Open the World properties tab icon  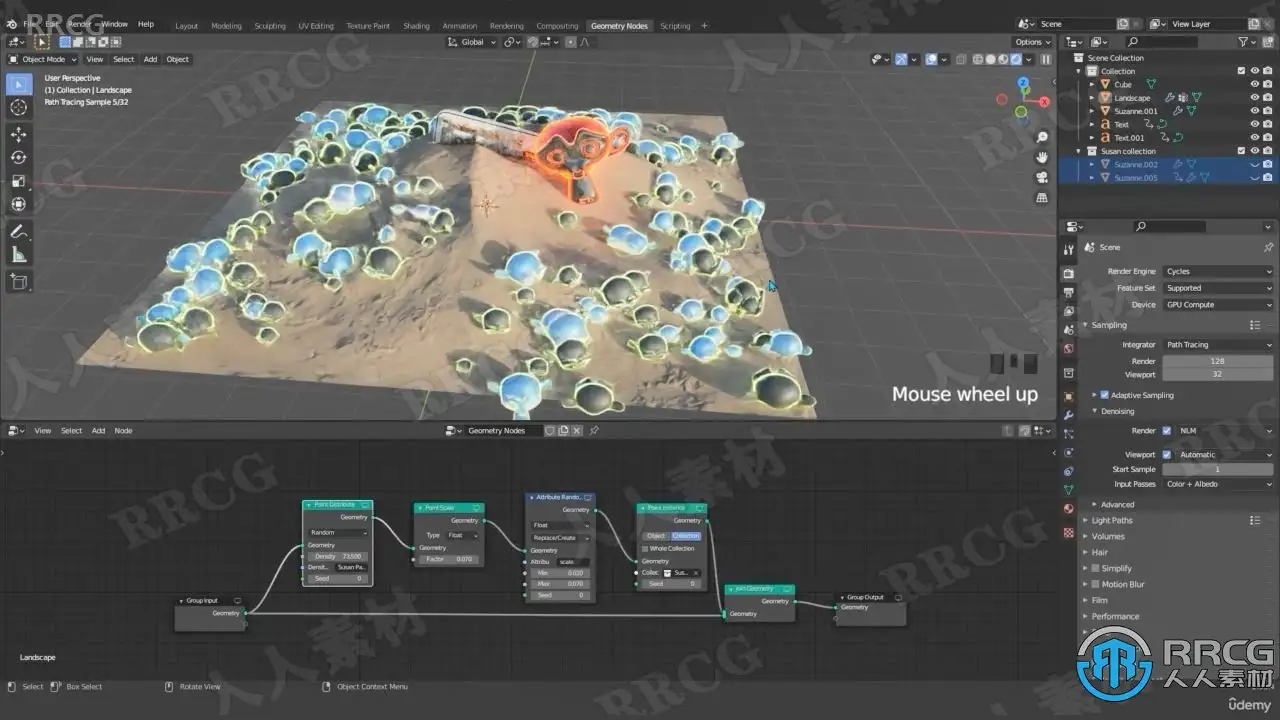[1069, 349]
